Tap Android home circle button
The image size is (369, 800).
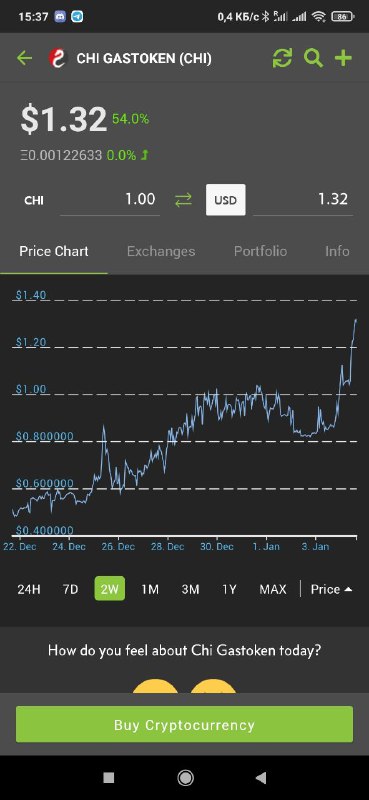point(185,777)
